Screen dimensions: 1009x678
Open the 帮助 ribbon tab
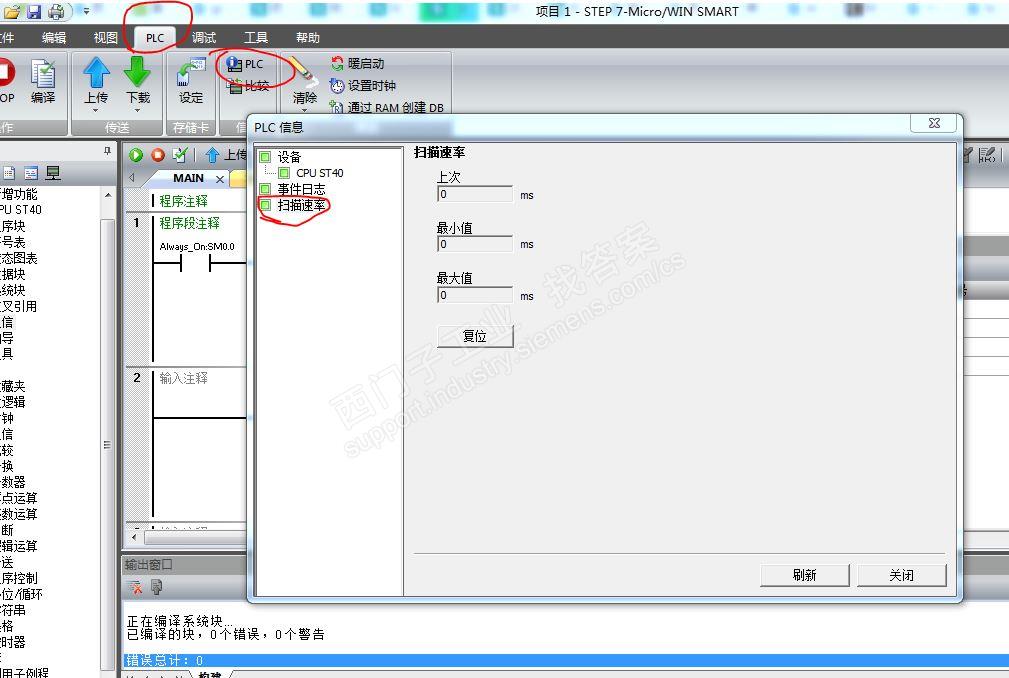308,38
